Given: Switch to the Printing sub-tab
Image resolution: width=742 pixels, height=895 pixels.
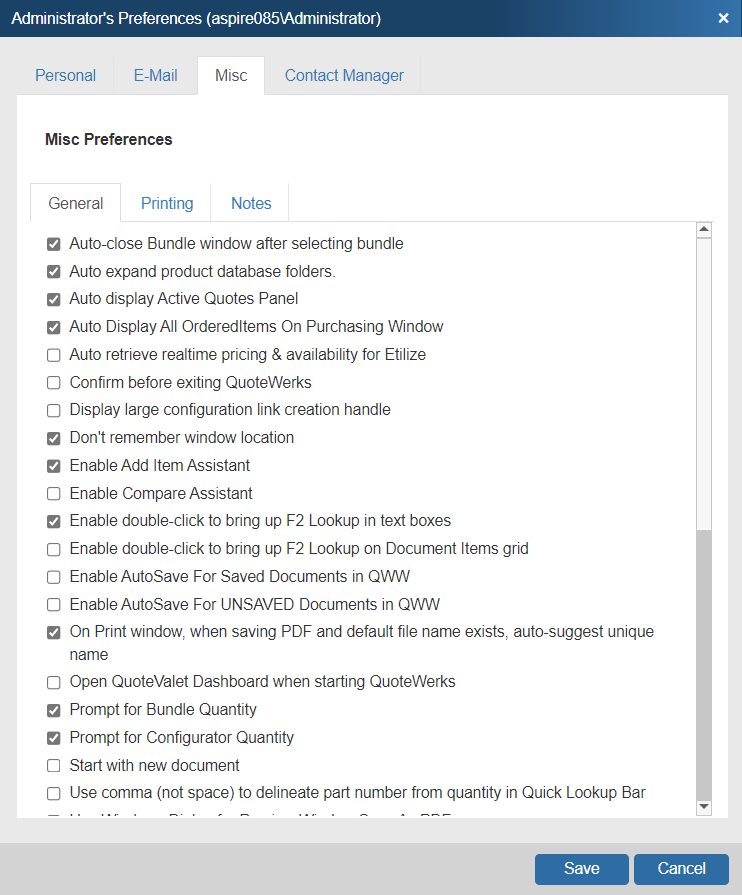Looking at the screenshot, I should click(x=167, y=203).
